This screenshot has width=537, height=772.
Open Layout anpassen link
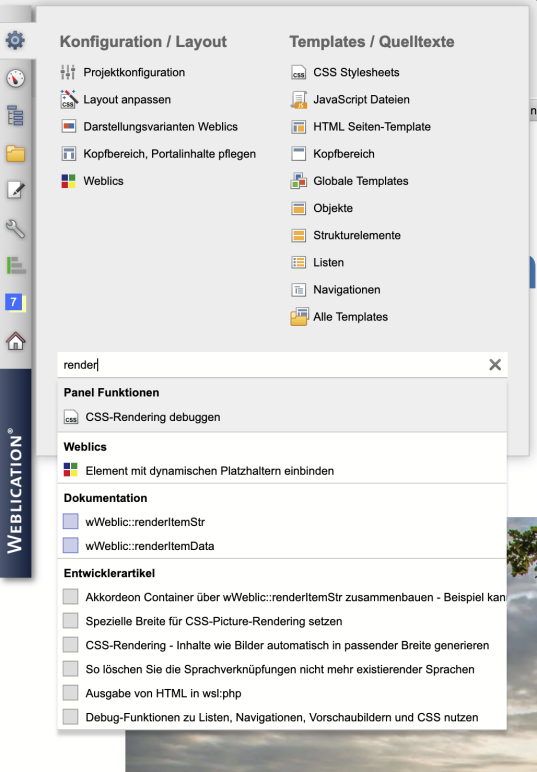point(127,99)
